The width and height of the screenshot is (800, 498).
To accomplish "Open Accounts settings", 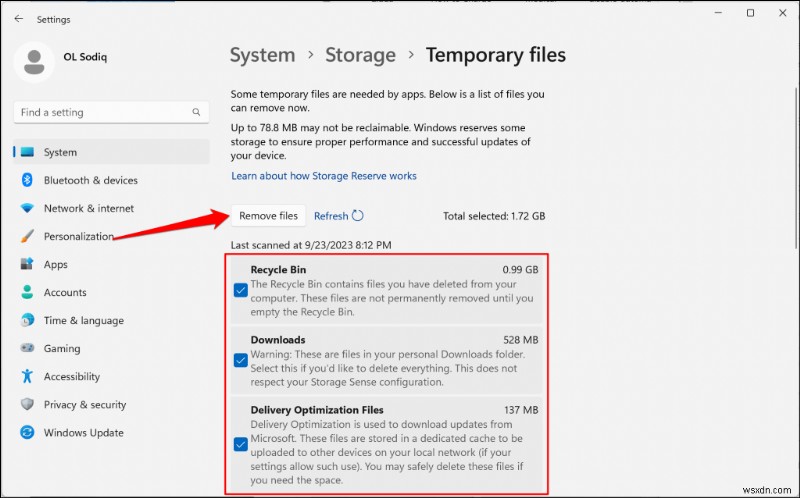I will tap(111, 292).
